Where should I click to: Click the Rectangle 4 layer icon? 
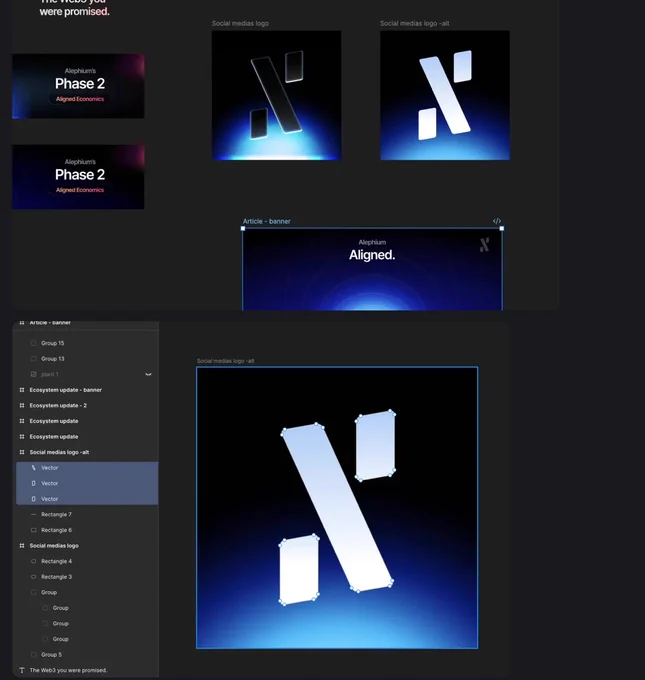(x=33, y=562)
